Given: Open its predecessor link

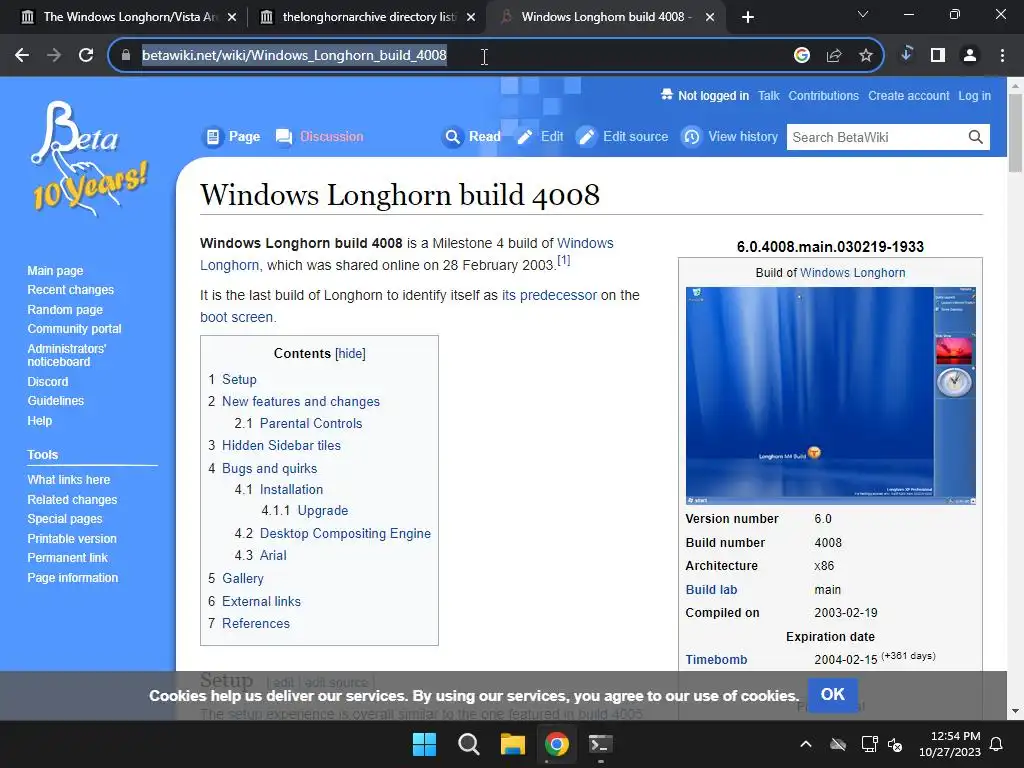Looking at the screenshot, I should [x=549, y=295].
